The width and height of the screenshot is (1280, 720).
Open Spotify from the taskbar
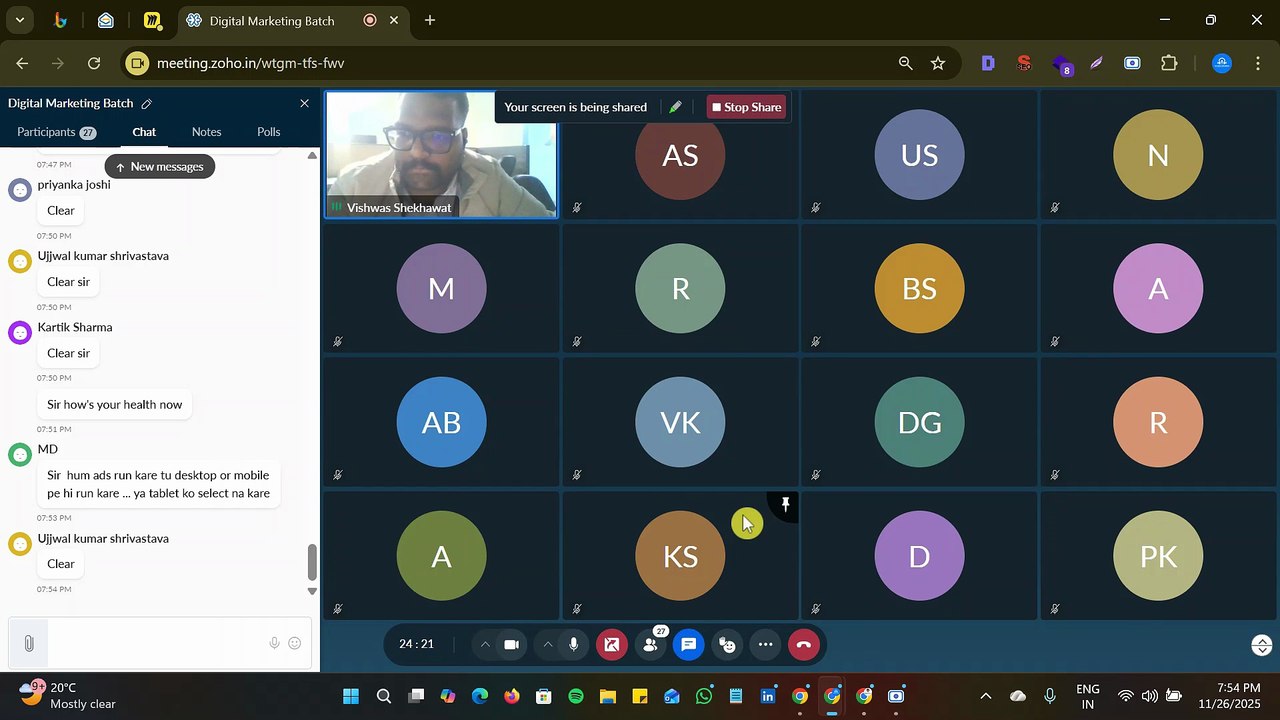pyautogui.click(x=576, y=696)
